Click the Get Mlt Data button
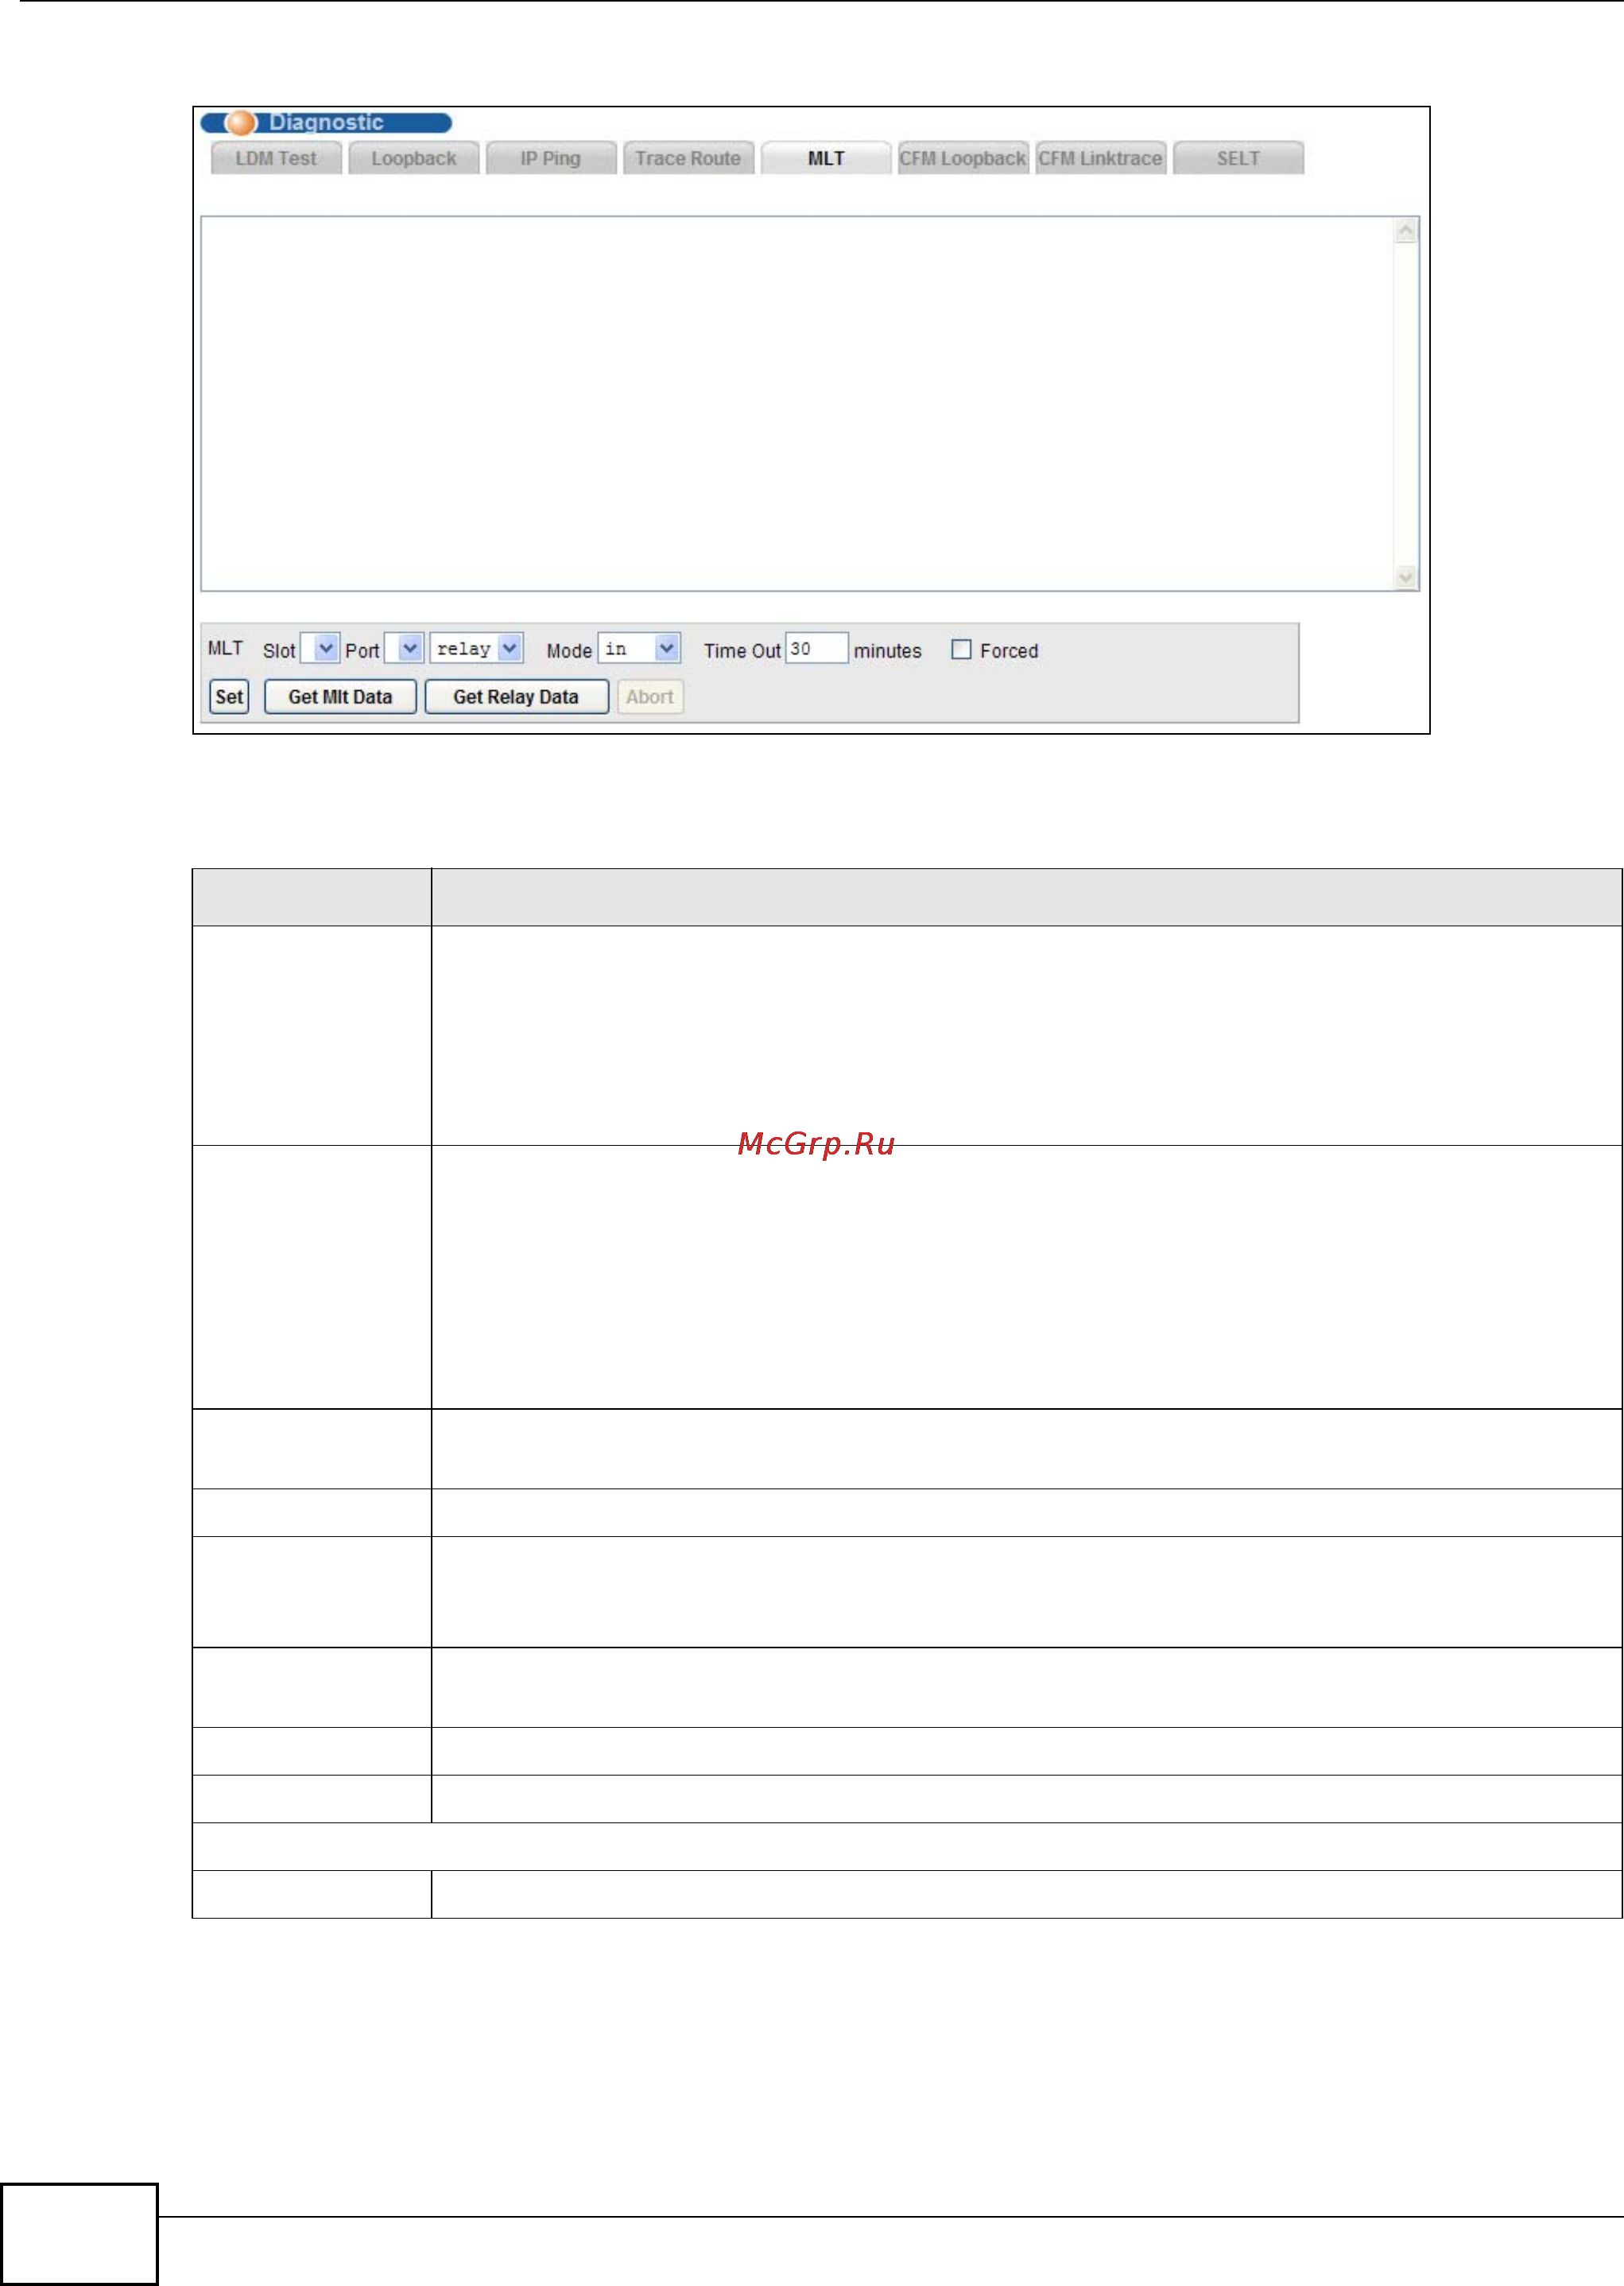Screen dimensions: 1624x2286 tap(340, 697)
